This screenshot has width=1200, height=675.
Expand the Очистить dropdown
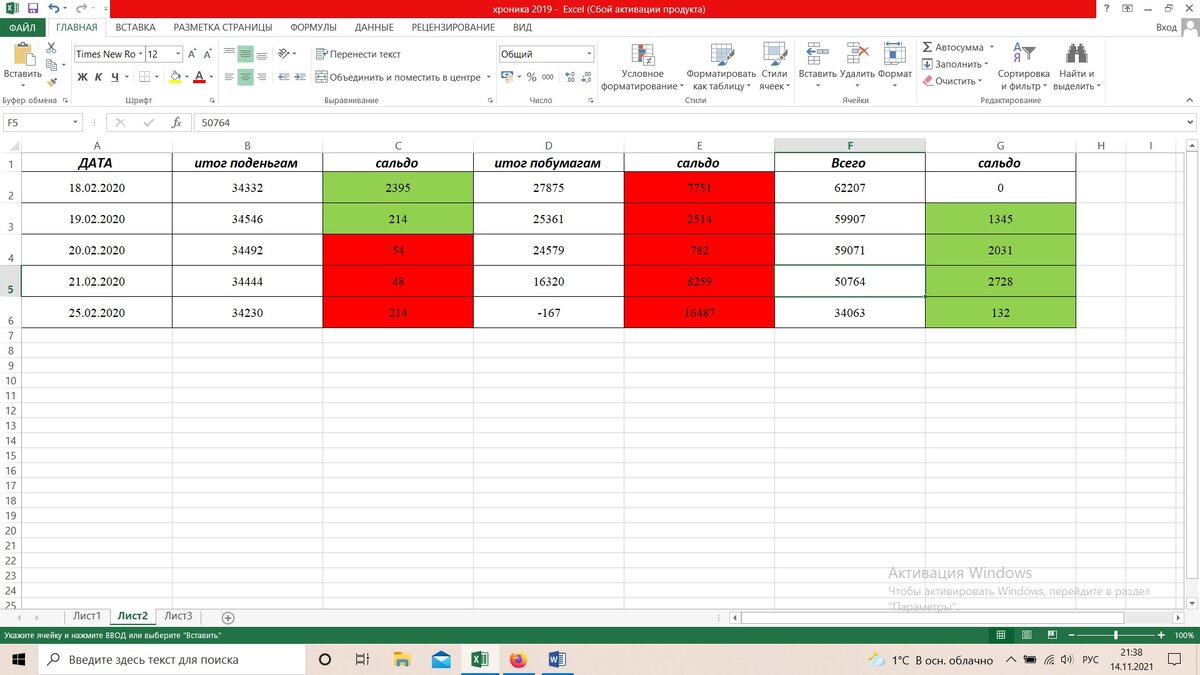(980, 81)
